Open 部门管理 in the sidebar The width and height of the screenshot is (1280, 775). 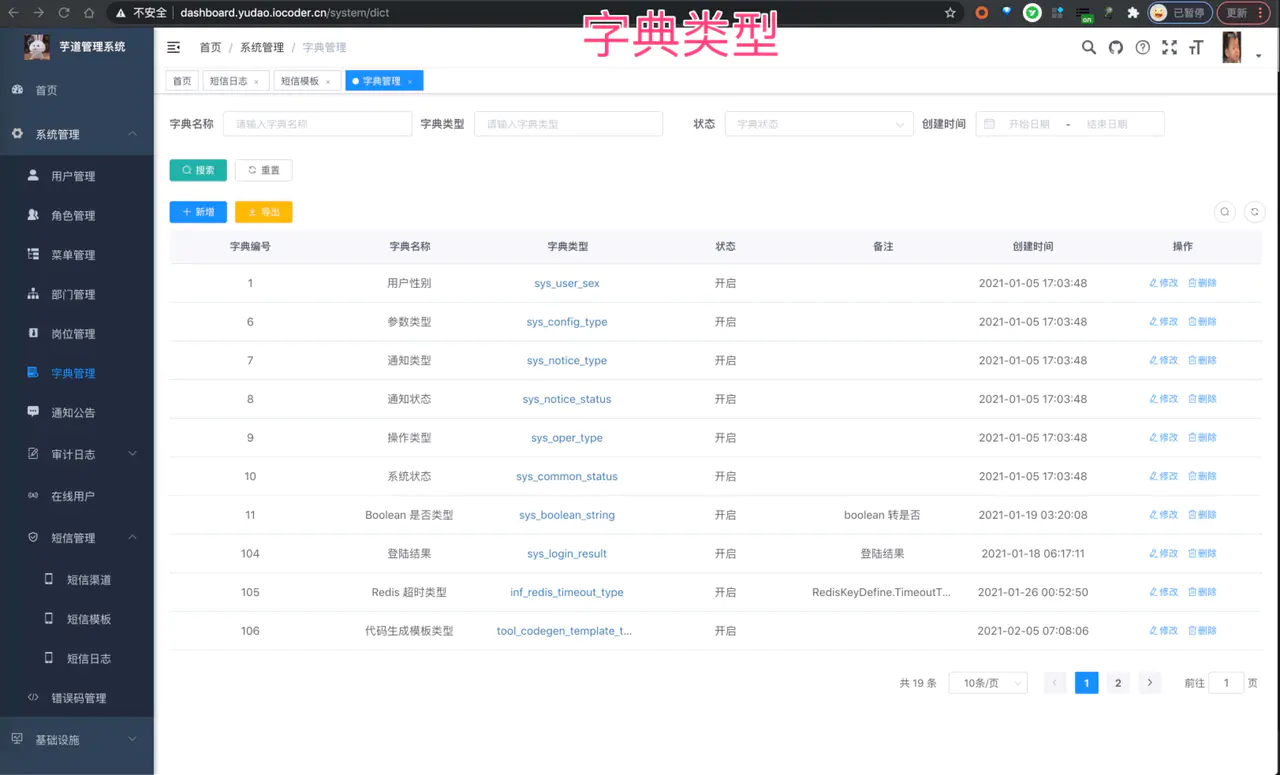77,294
